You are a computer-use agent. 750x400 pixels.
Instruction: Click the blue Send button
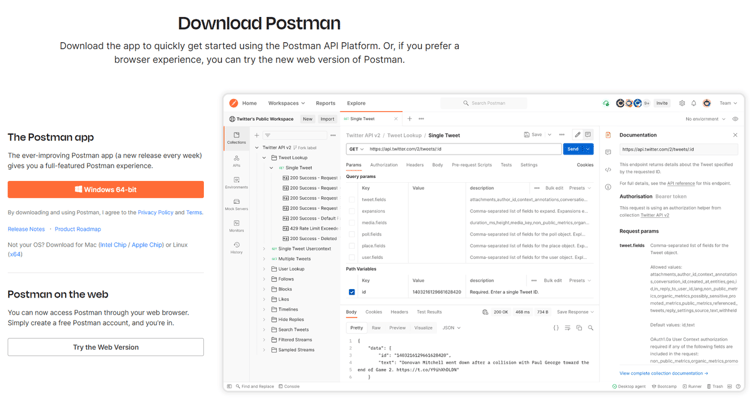tap(573, 149)
